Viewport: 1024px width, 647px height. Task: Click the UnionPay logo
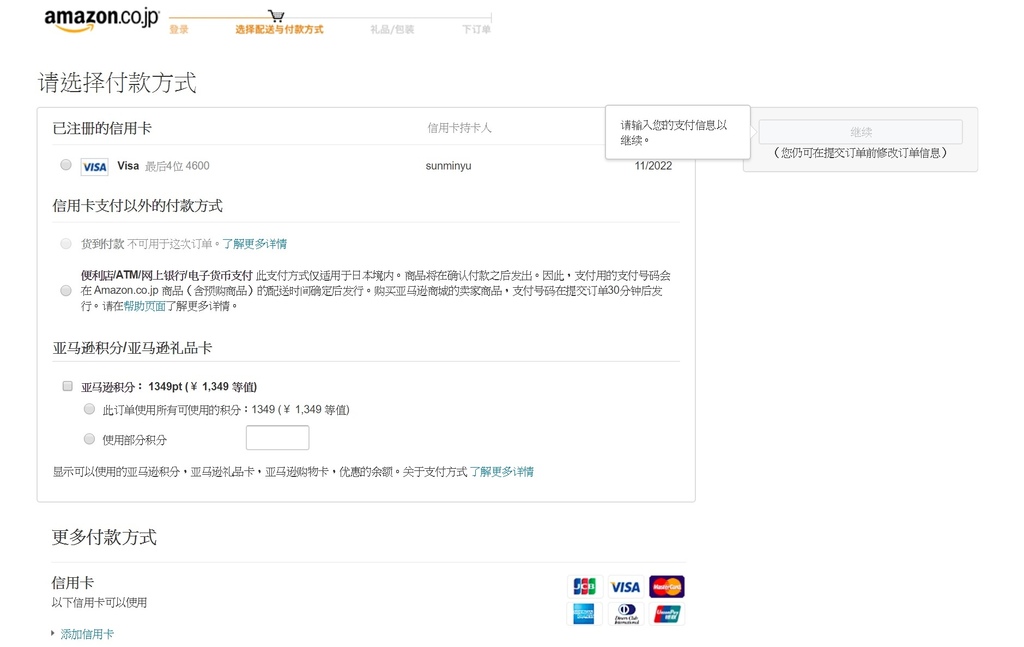click(666, 614)
